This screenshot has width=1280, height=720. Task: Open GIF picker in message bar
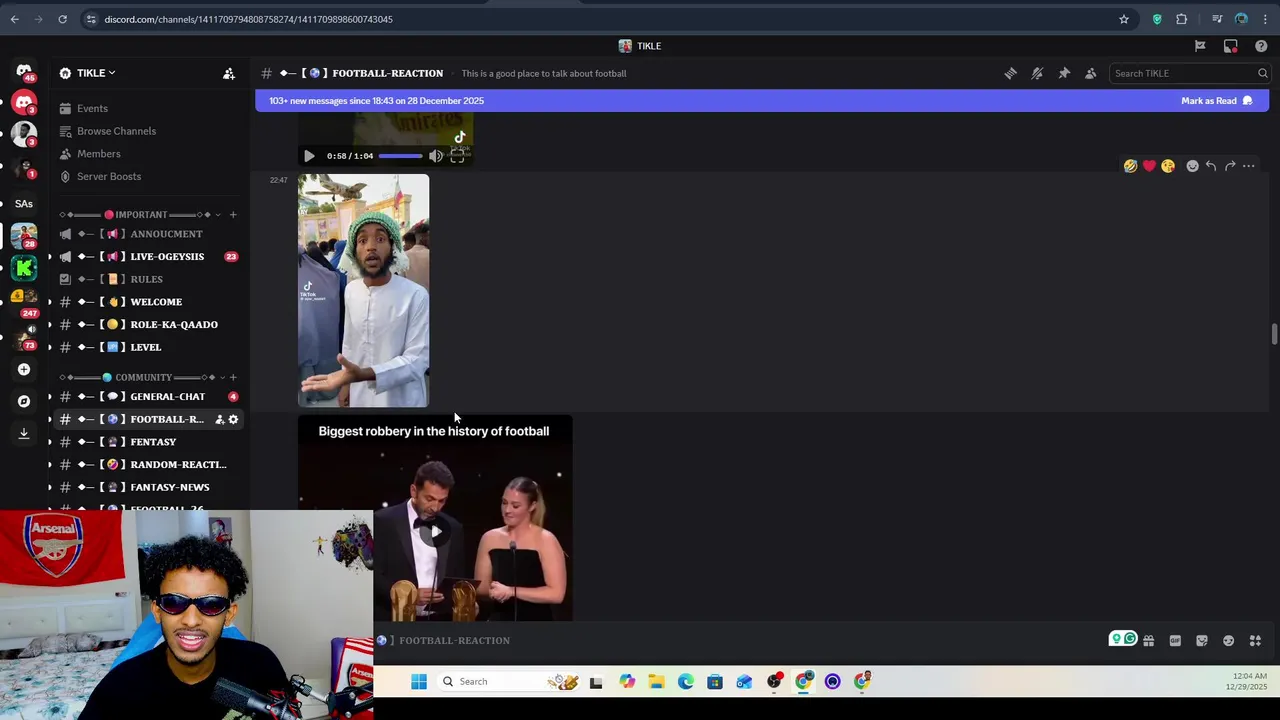(1175, 641)
